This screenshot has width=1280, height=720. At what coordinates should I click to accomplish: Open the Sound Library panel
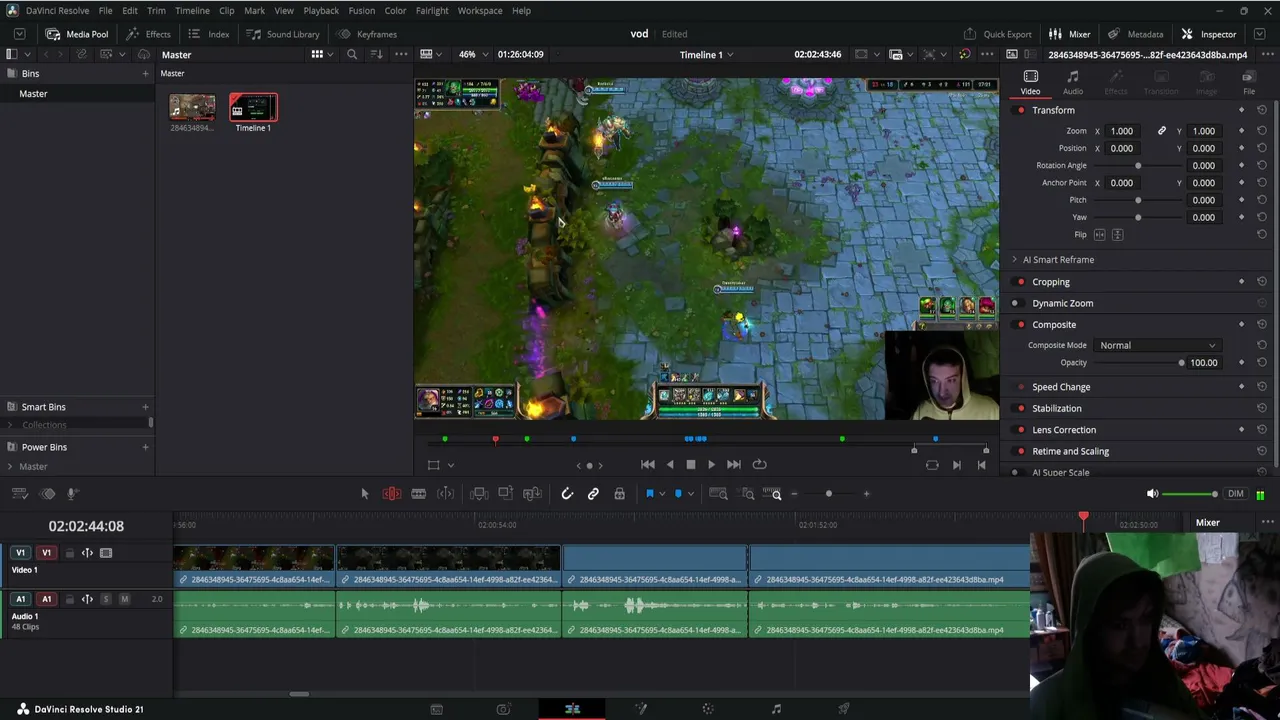pos(283,34)
